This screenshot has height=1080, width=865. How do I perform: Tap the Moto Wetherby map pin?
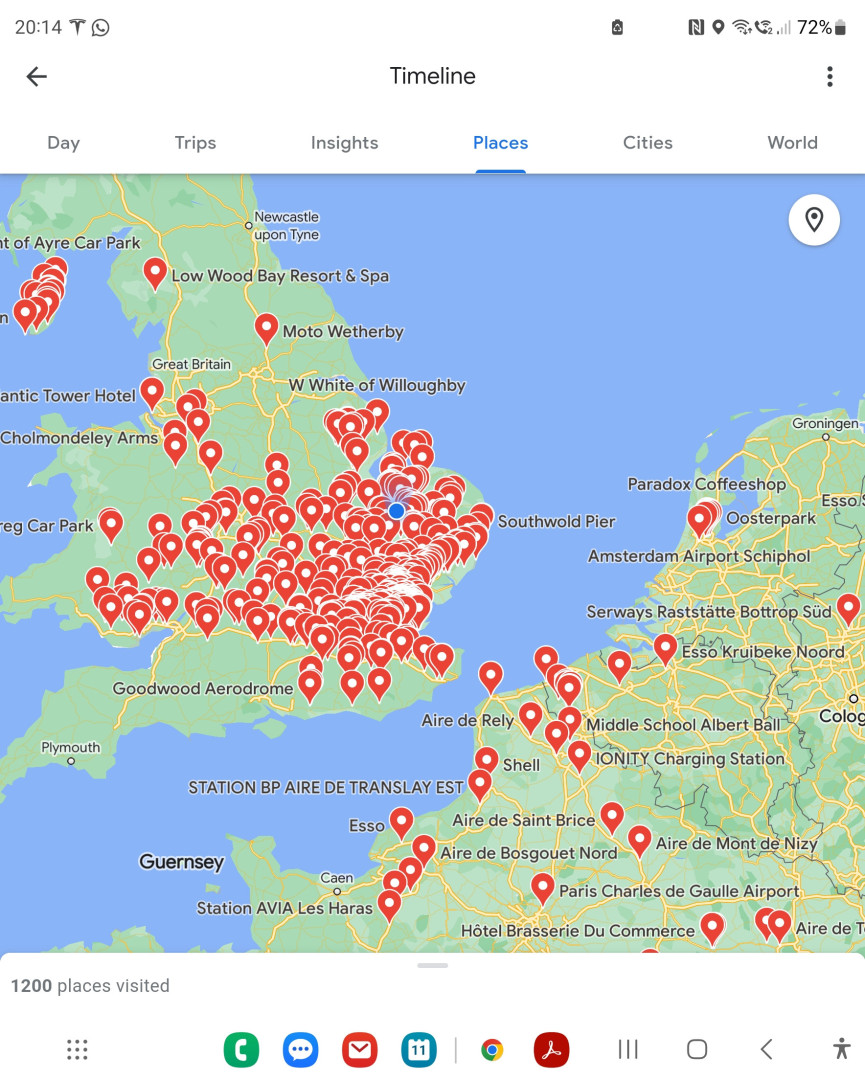pyautogui.click(x=267, y=329)
